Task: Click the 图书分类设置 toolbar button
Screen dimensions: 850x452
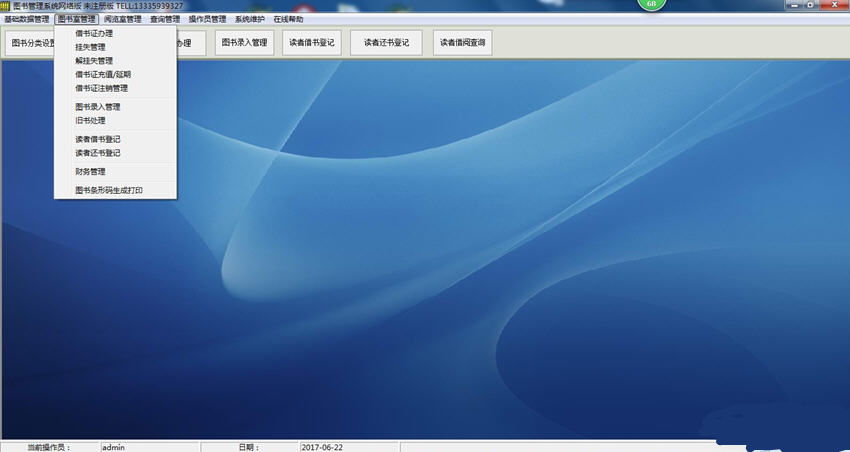Action: [30, 43]
